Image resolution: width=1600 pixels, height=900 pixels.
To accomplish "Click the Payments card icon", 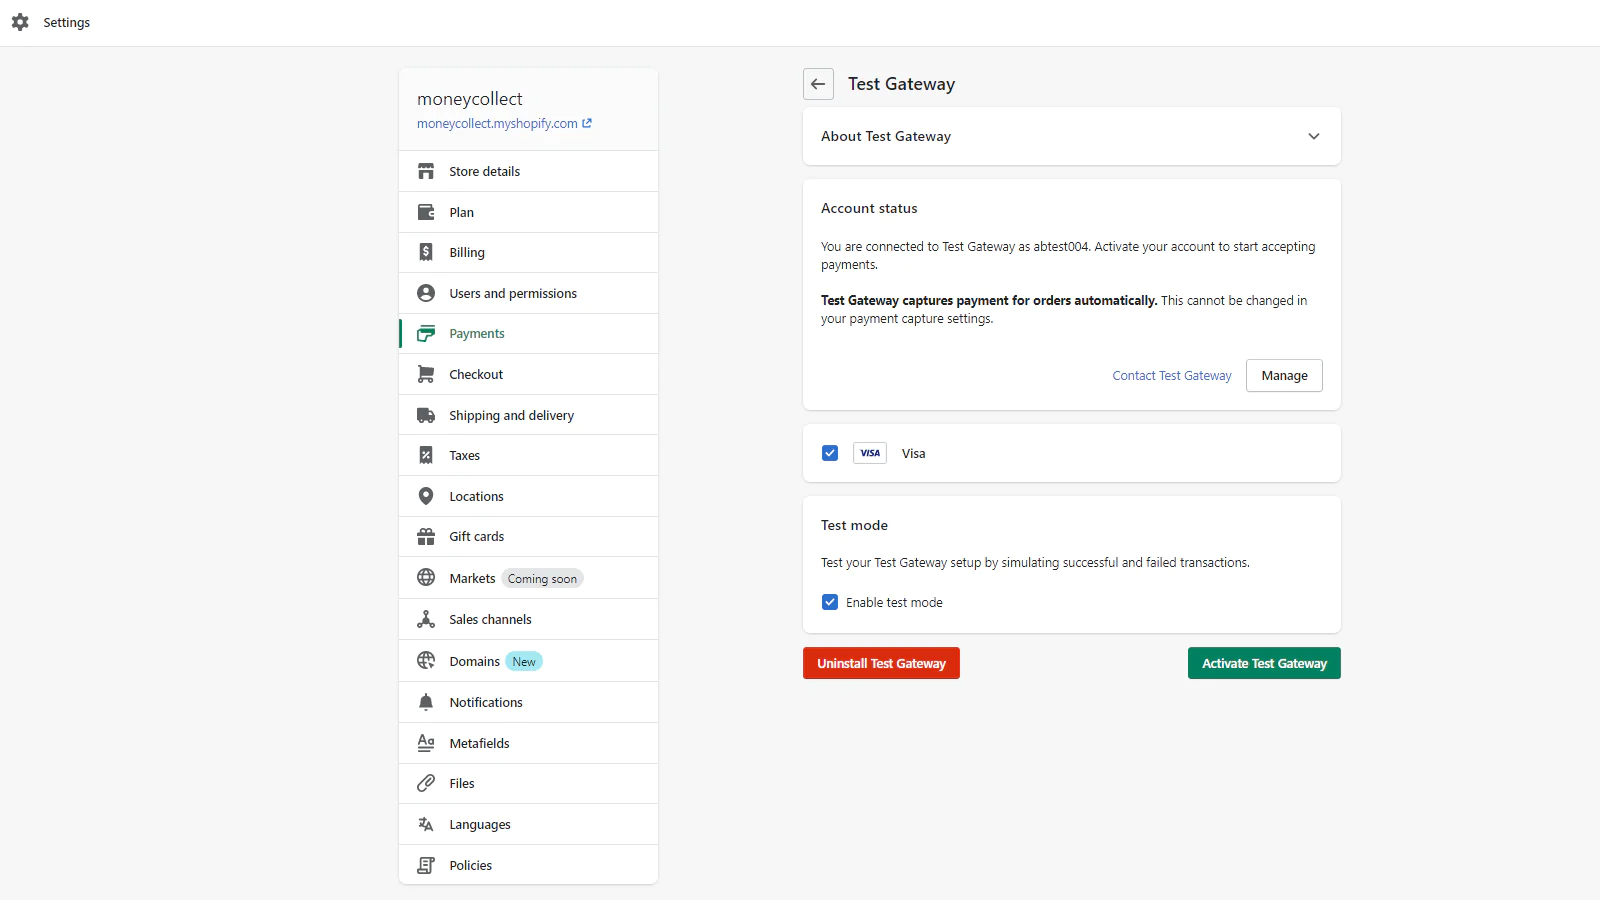I will click(x=426, y=333).
